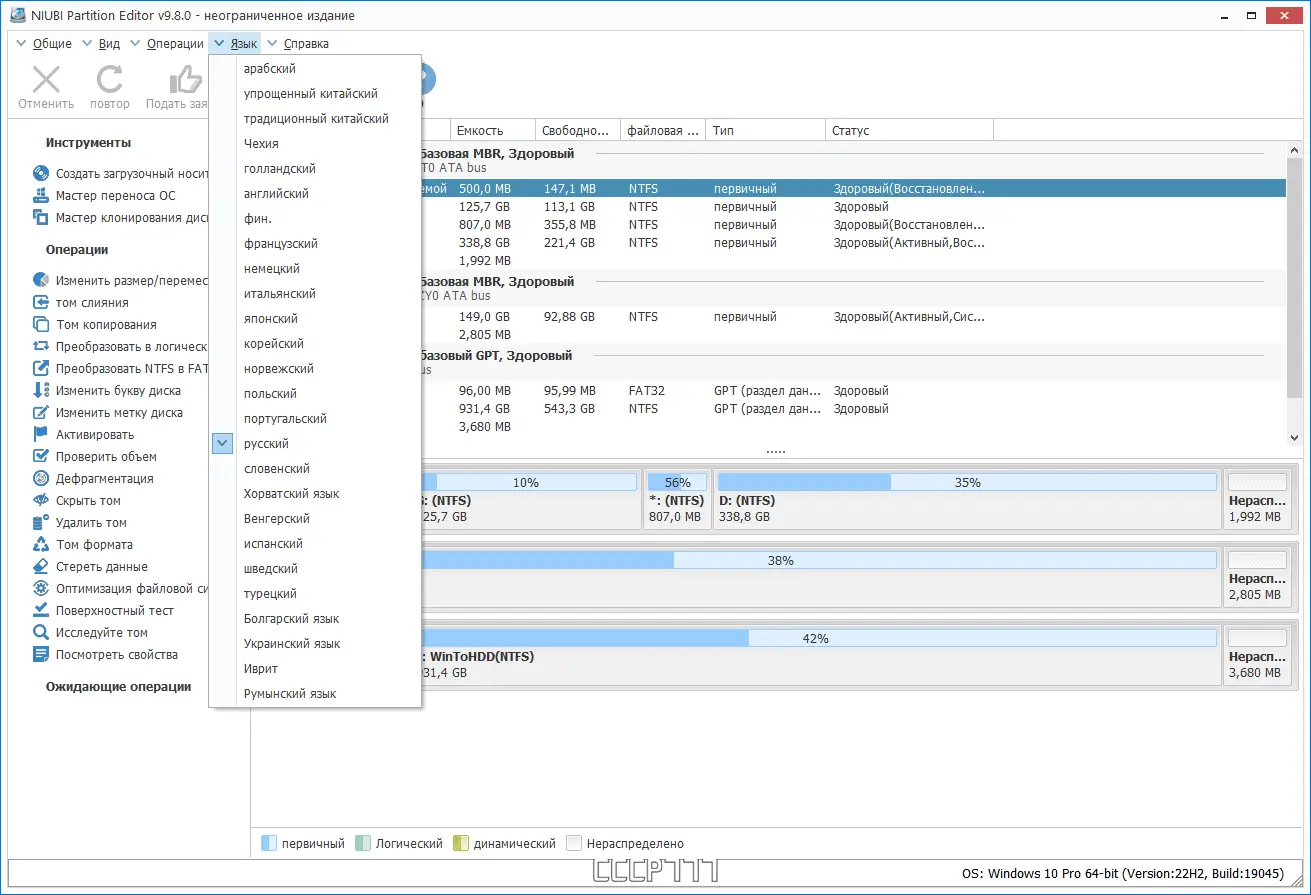The image size is (1311, 895).
Task: Choose German (немецкий) language option
Action: click(271, 269)
